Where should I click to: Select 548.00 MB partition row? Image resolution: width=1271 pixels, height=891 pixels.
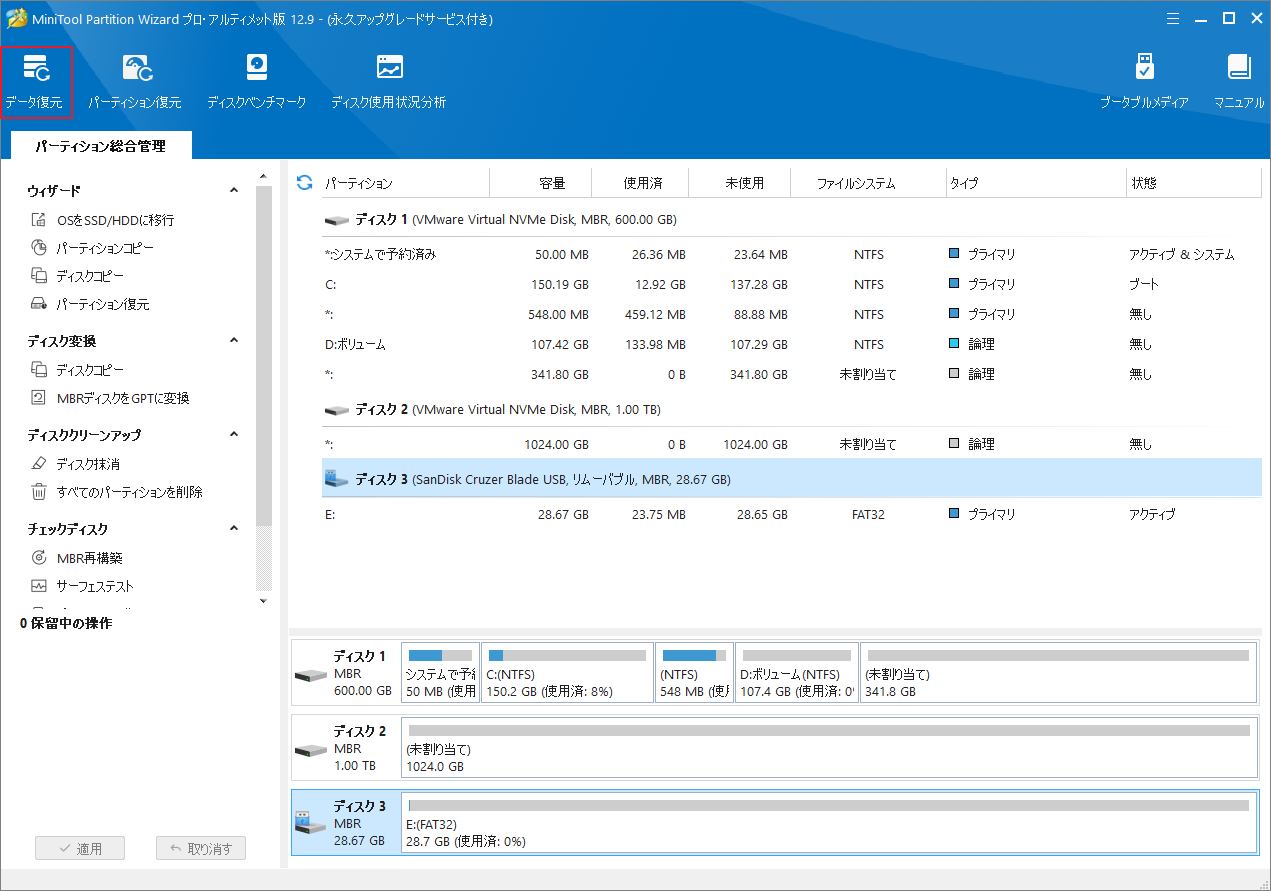point(791,314)
